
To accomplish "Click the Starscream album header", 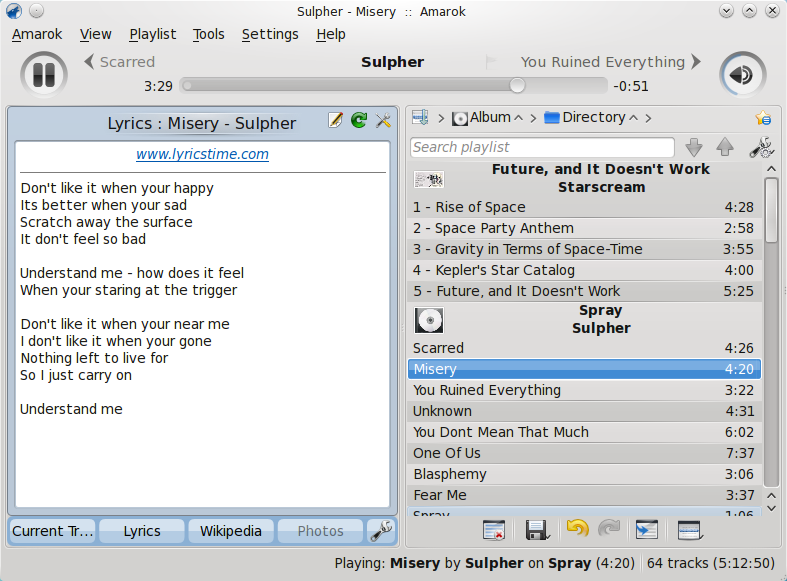I will [x=584, y=178].
